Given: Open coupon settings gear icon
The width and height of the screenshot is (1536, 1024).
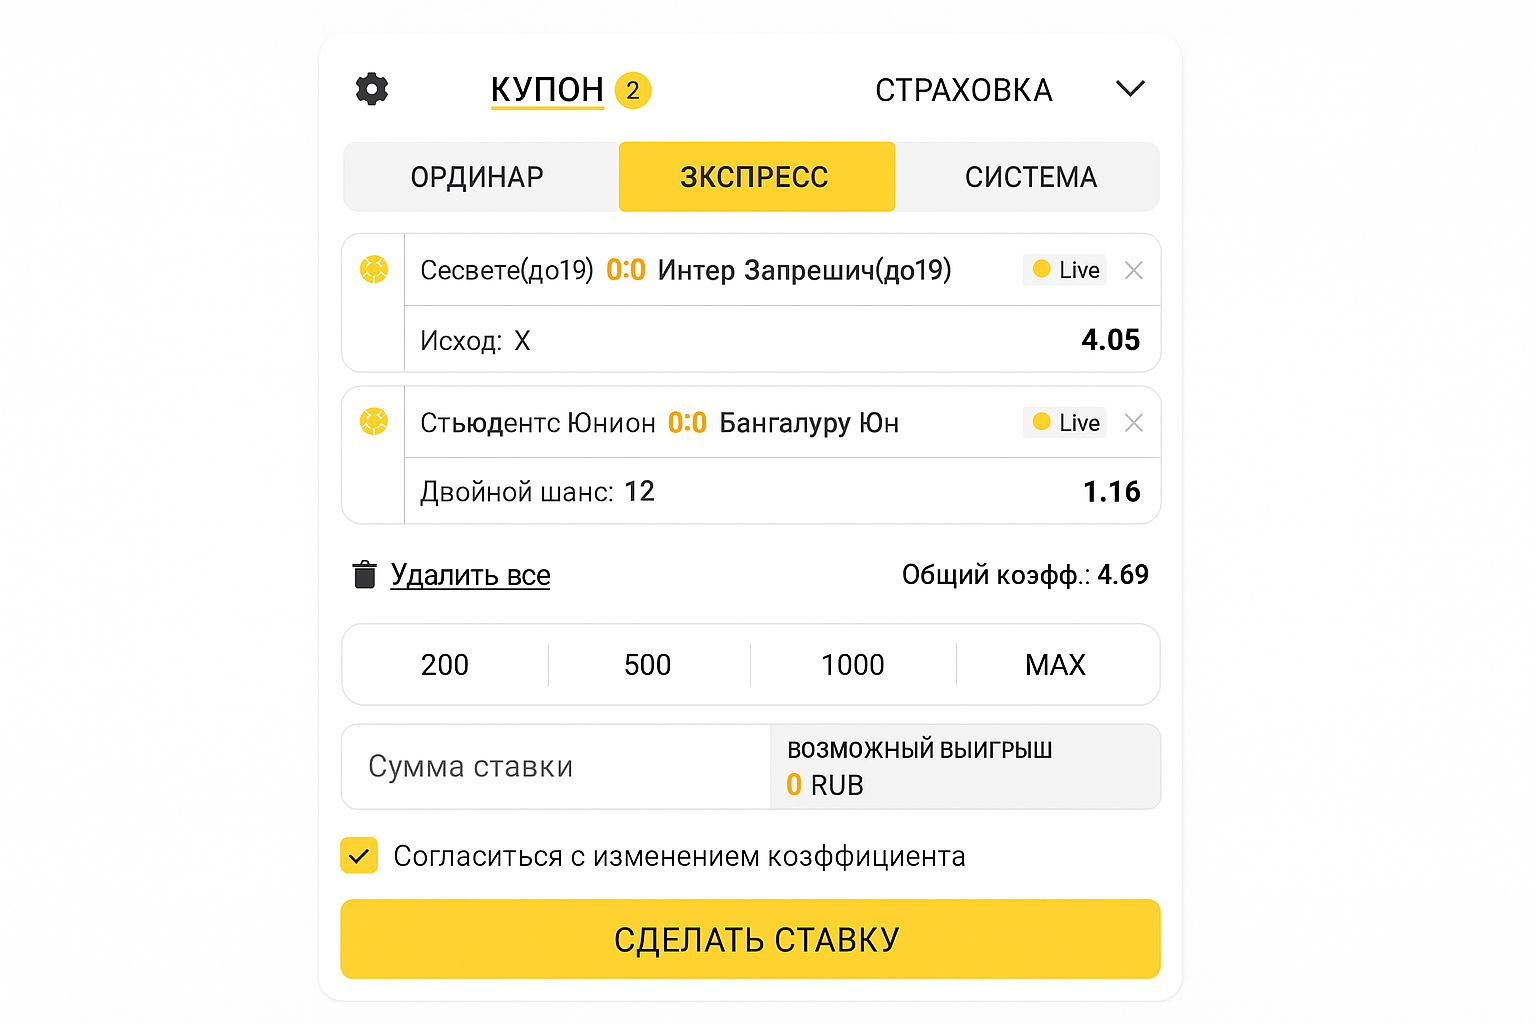Looking at the screenshot, I should tap(372, 89).
